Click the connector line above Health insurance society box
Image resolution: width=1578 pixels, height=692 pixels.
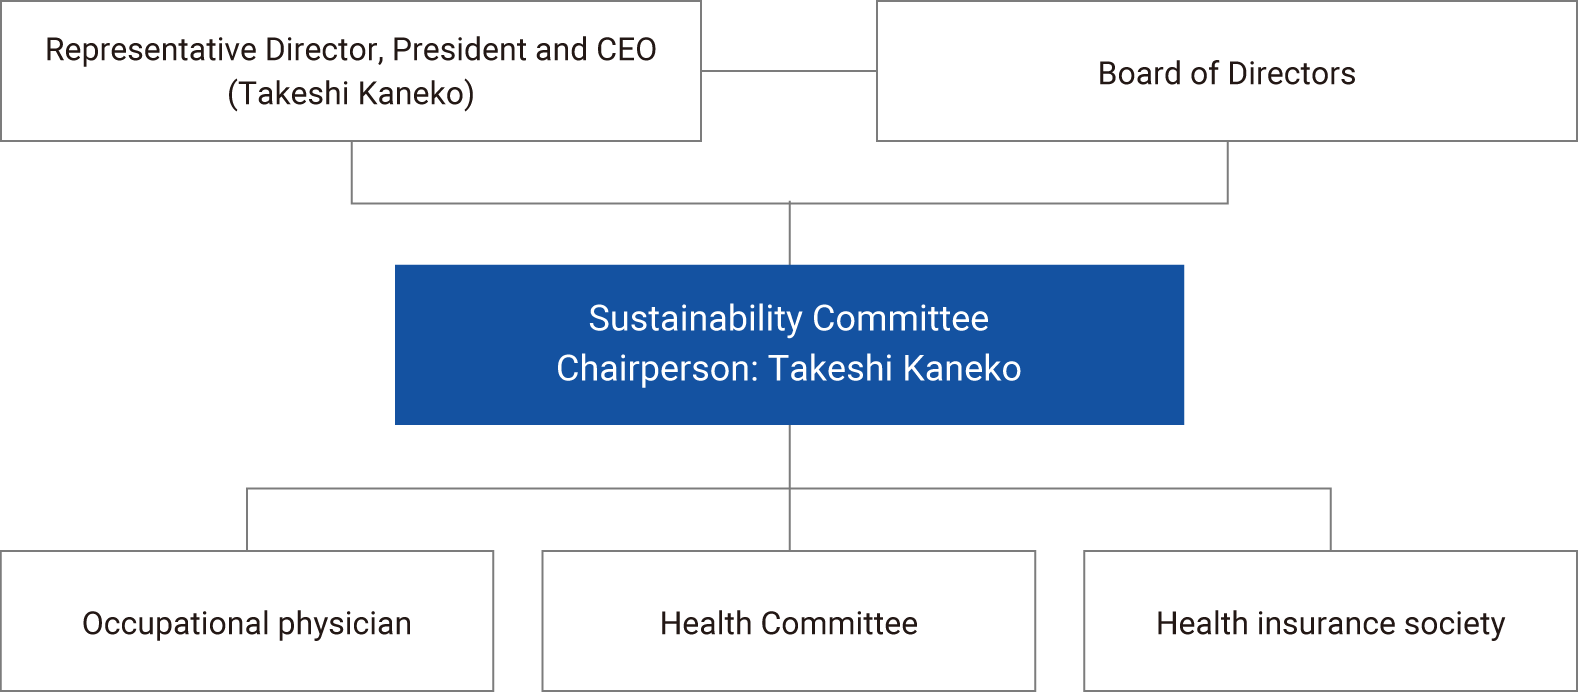point(1331,520)
